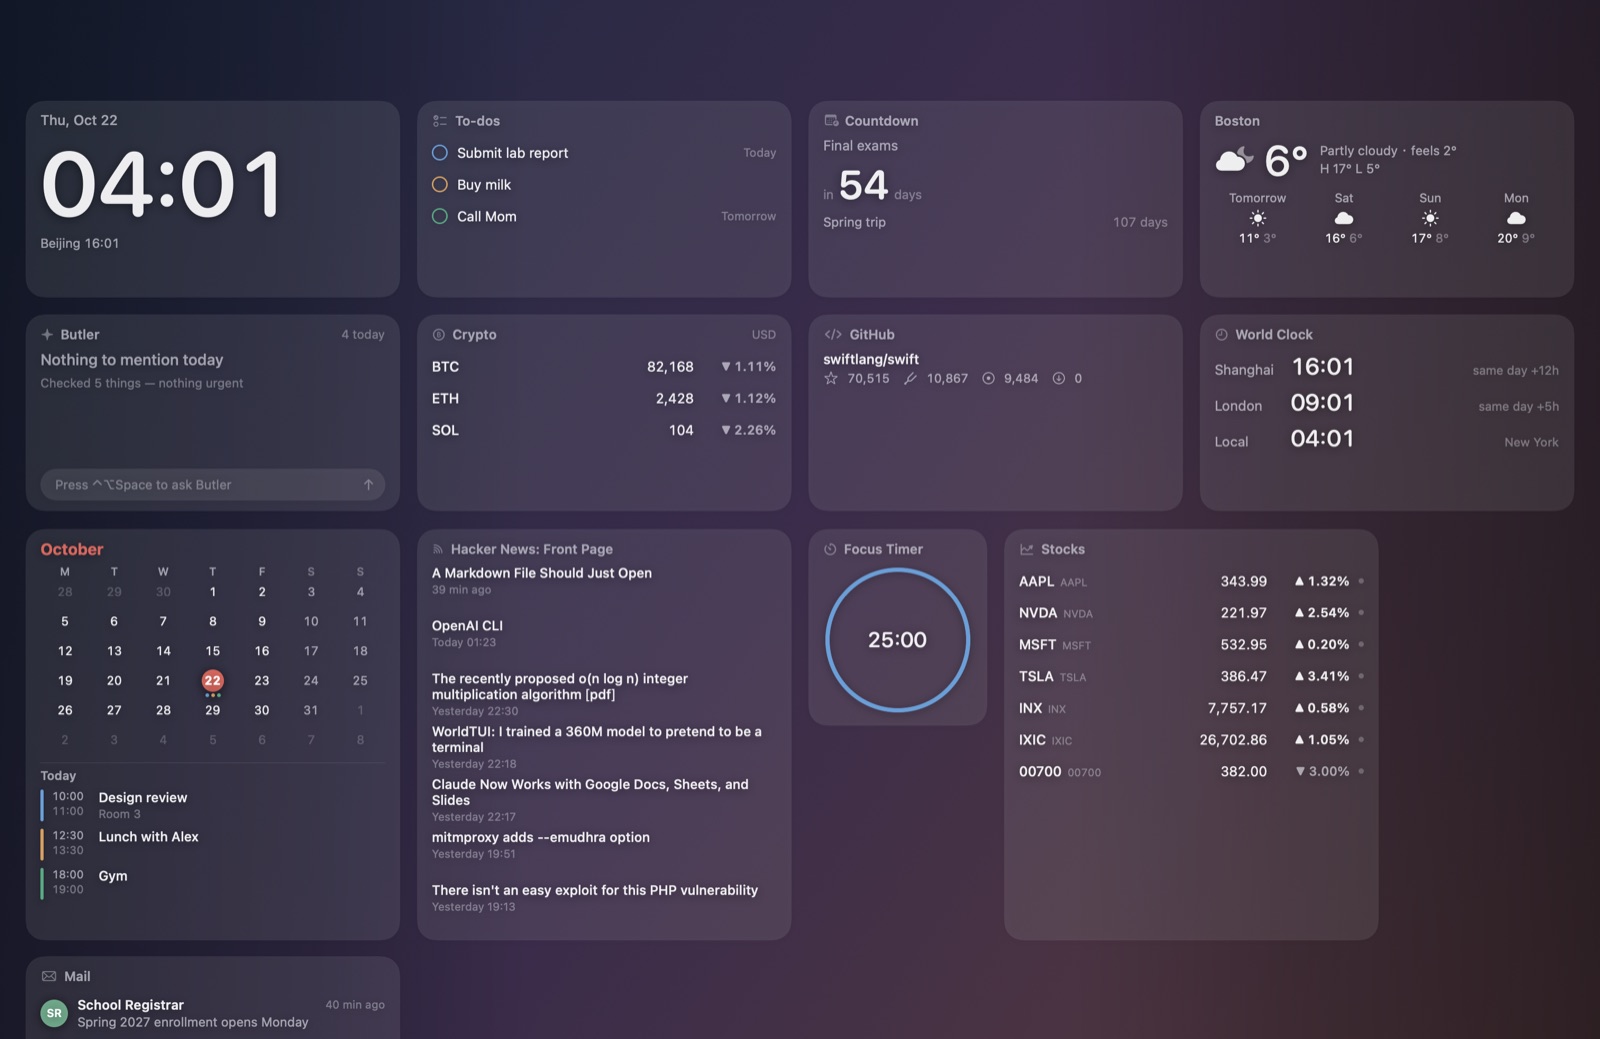Select October 29 in the calendar
Image resolution: width=1600 pixels, height=1039 pixels.
(212, 711)
